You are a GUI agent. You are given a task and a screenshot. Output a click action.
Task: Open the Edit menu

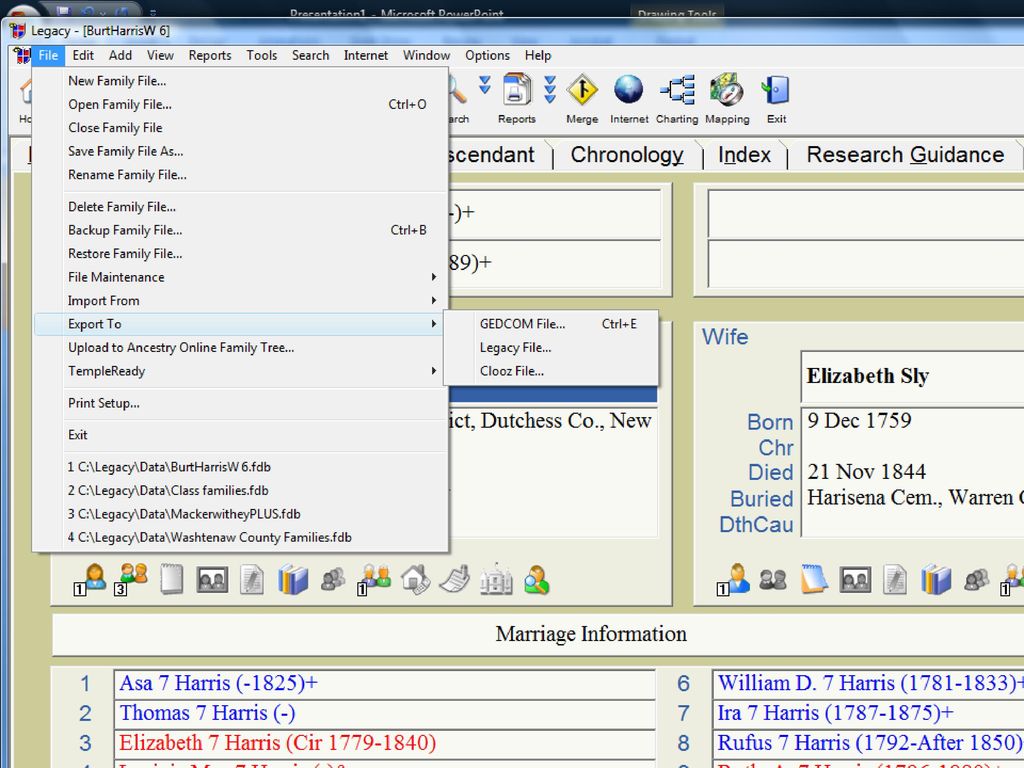pos(83,56)
